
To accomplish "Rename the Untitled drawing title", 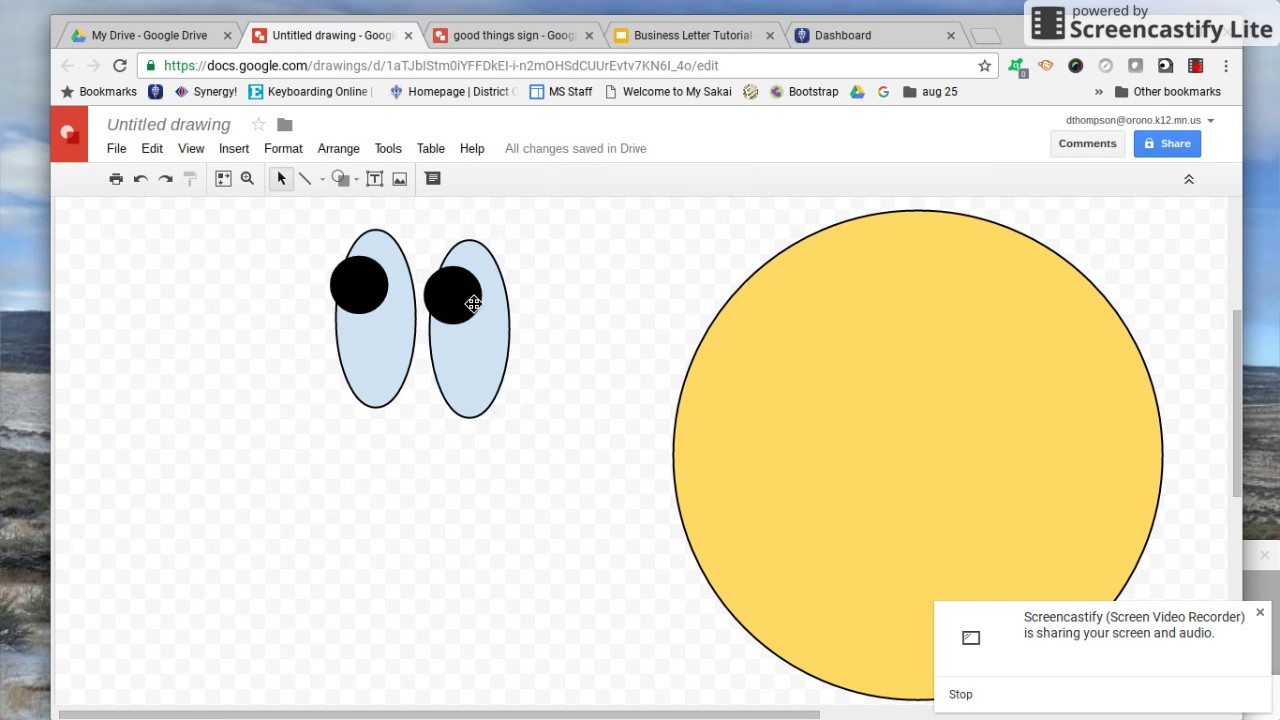I will click(168, 124).
